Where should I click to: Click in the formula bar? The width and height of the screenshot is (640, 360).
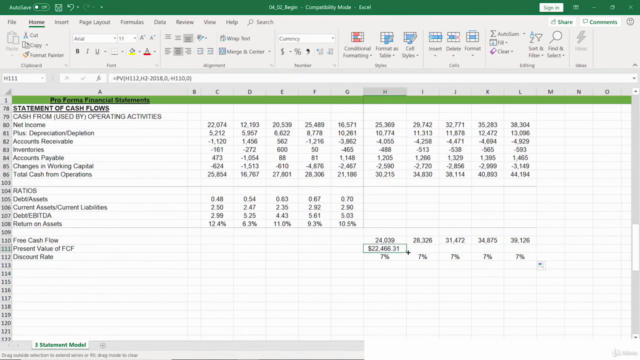[369, 78]
